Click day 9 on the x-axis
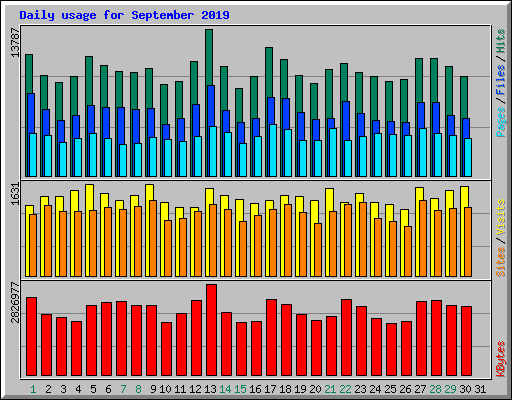This screenshot has width=512, height=400. [153, 389]
